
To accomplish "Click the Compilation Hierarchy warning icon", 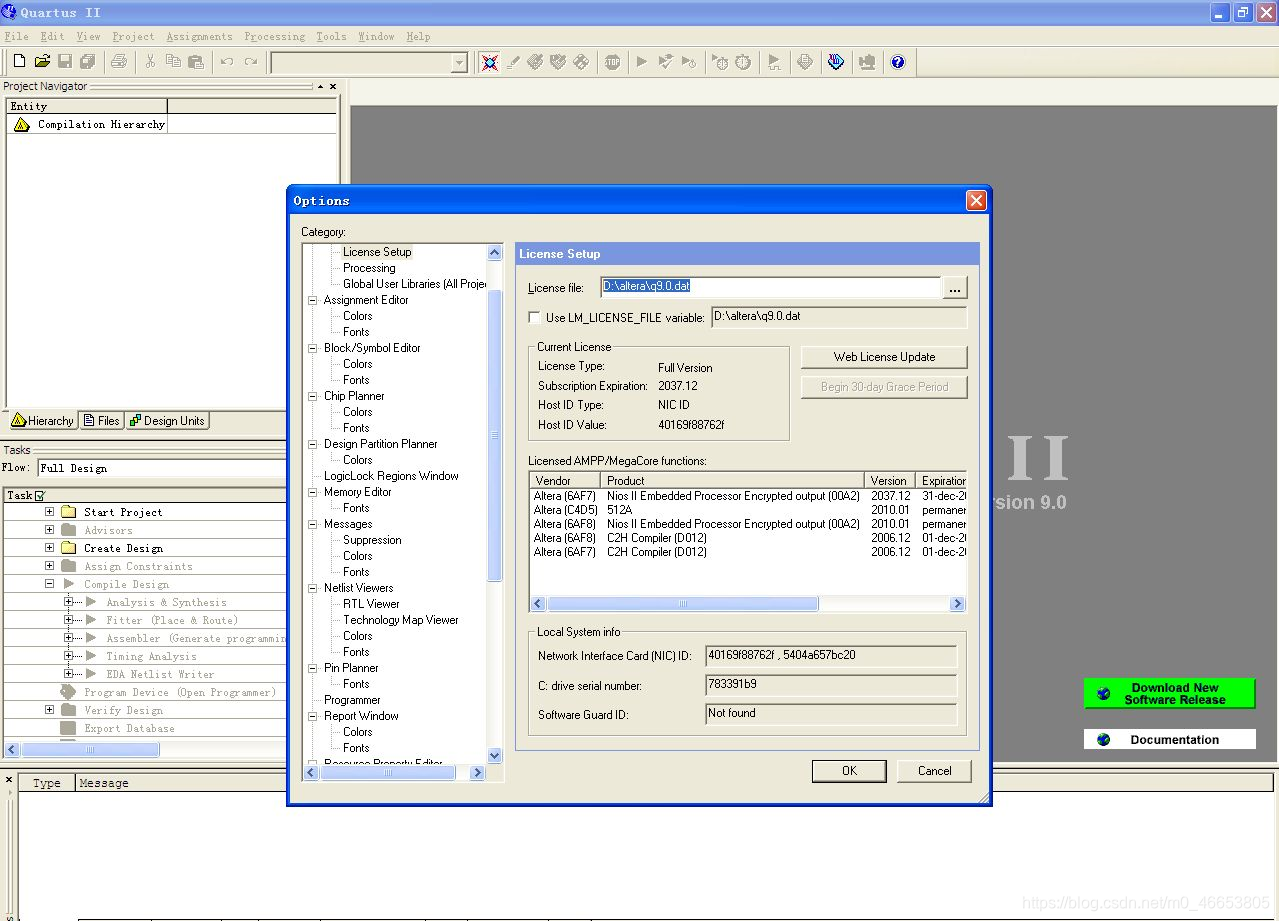I will click(22, 125).
